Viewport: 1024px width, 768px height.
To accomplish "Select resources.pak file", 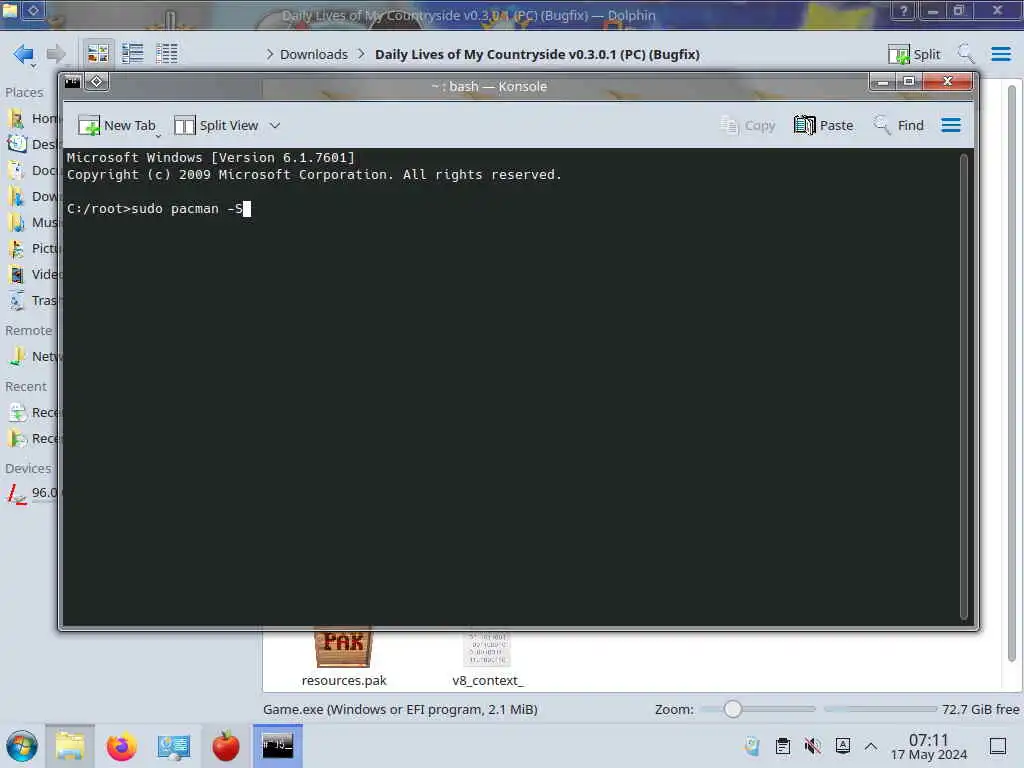I will (x=344, y=658).
